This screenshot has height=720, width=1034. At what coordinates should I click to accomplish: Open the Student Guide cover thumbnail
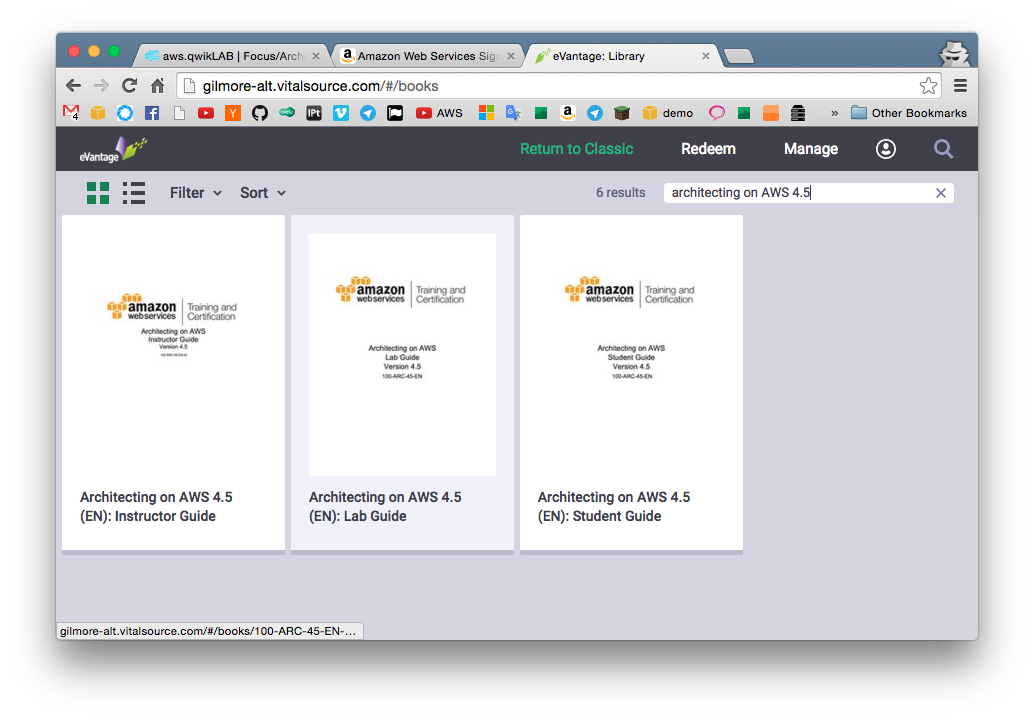[631, 355]
